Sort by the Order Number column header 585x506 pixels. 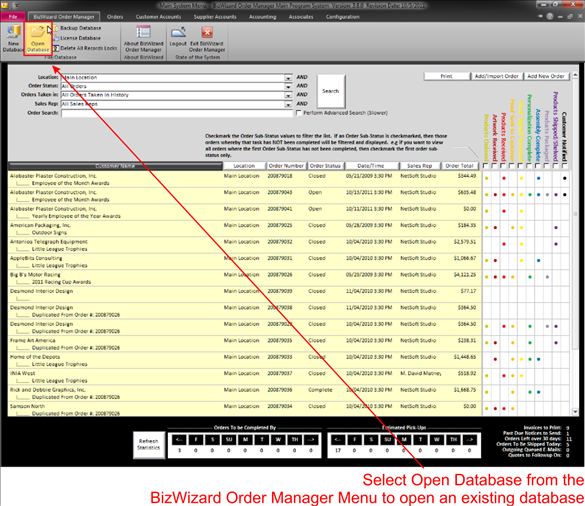286,166
